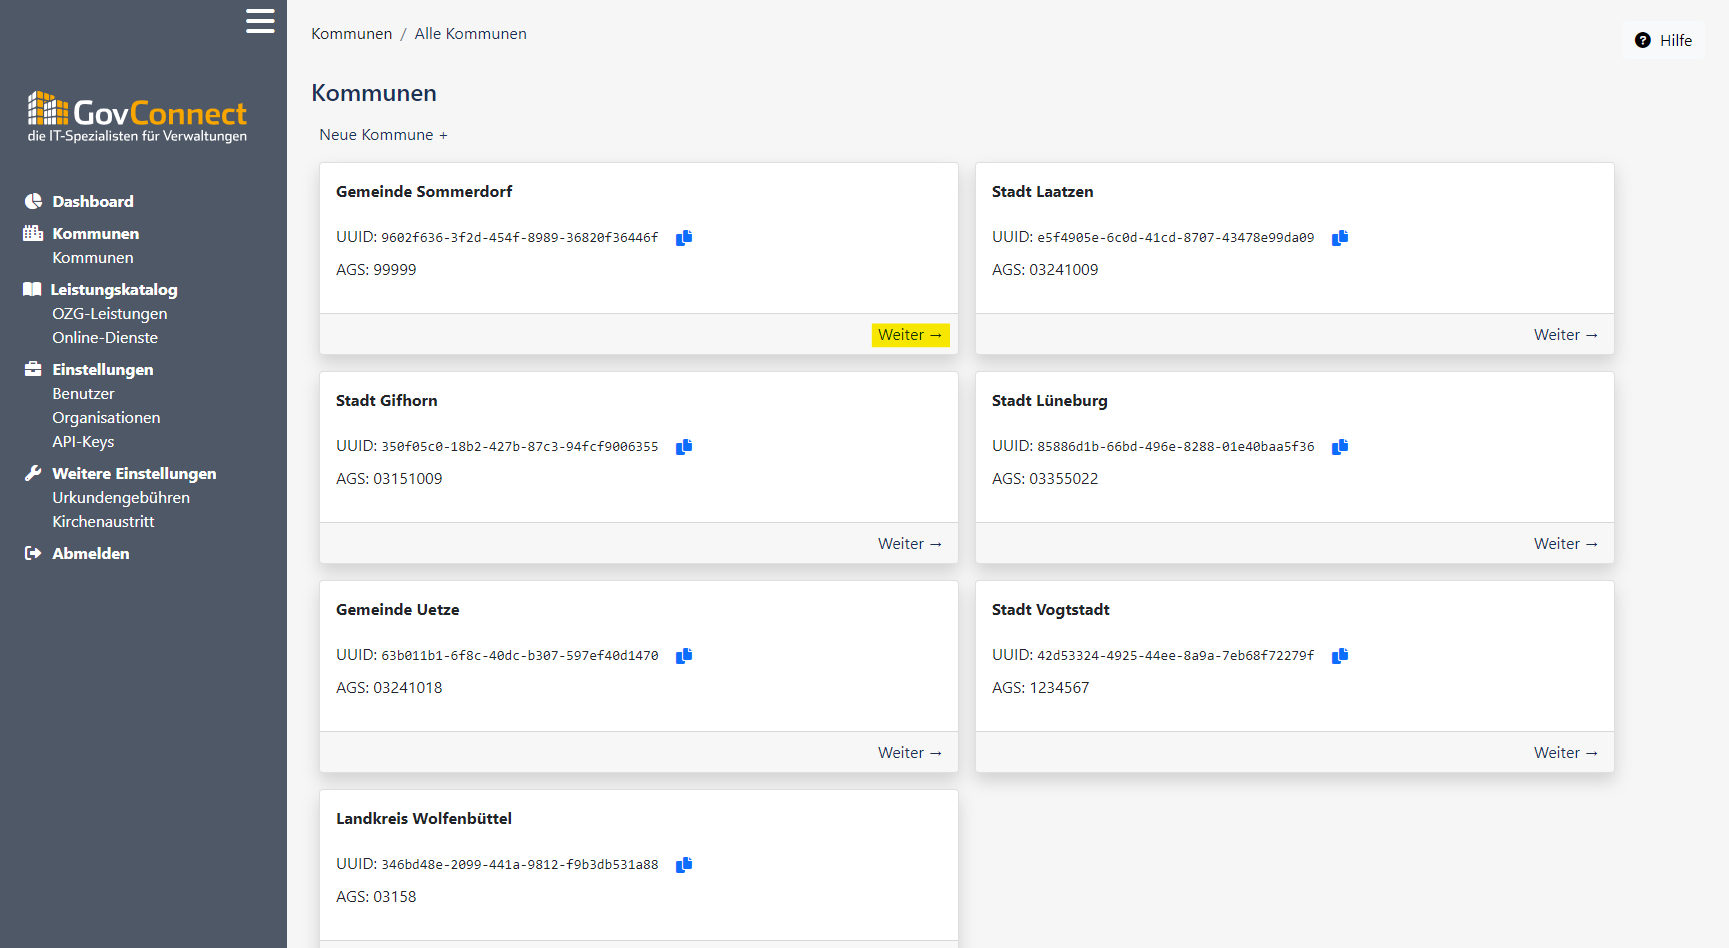Copy UUID of Stadt Vogtstadt

pyautogui.click(x=1340, y=656)
